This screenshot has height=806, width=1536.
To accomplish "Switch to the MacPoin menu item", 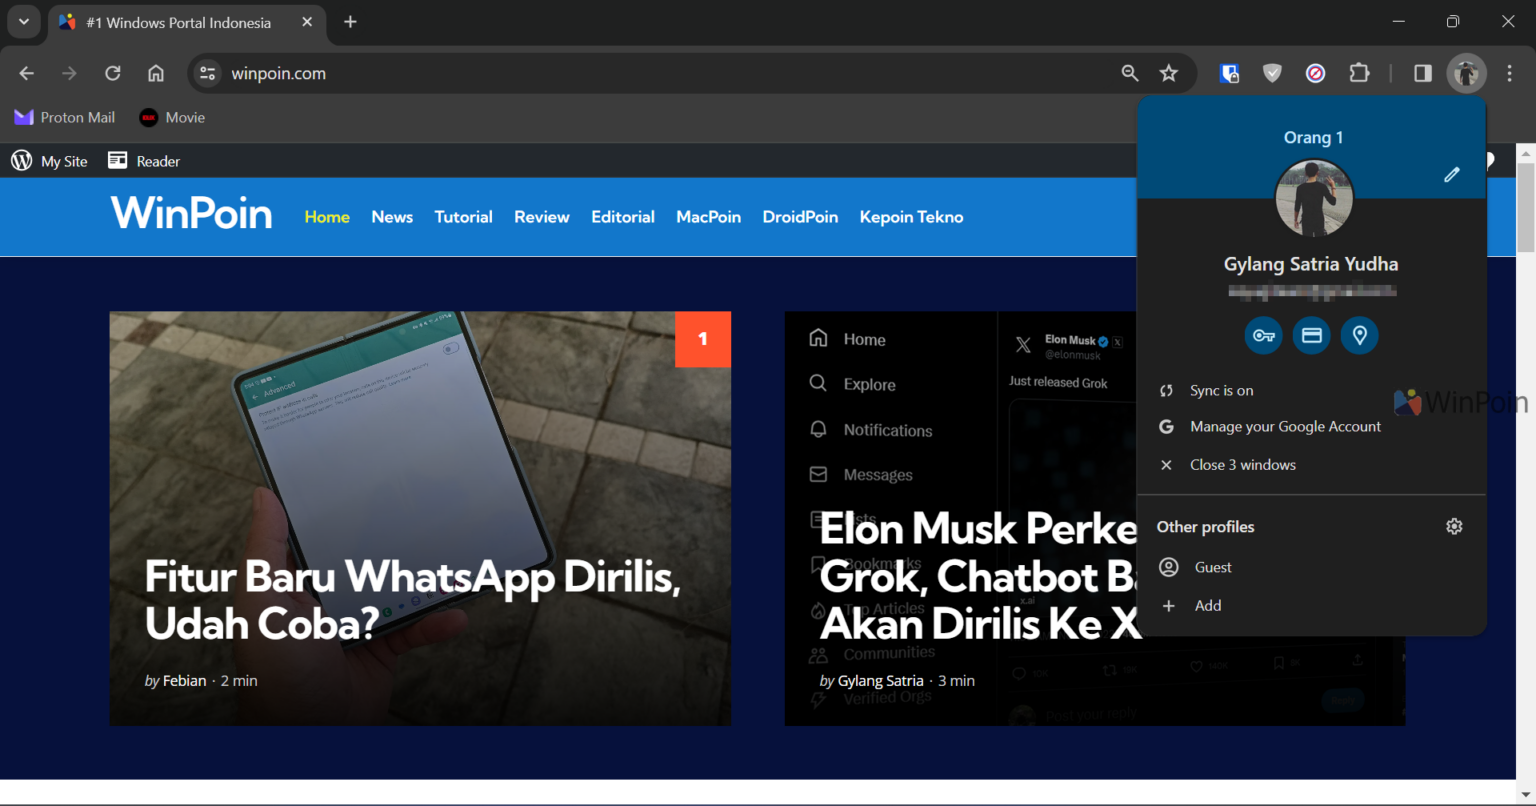I will (708, 217).
